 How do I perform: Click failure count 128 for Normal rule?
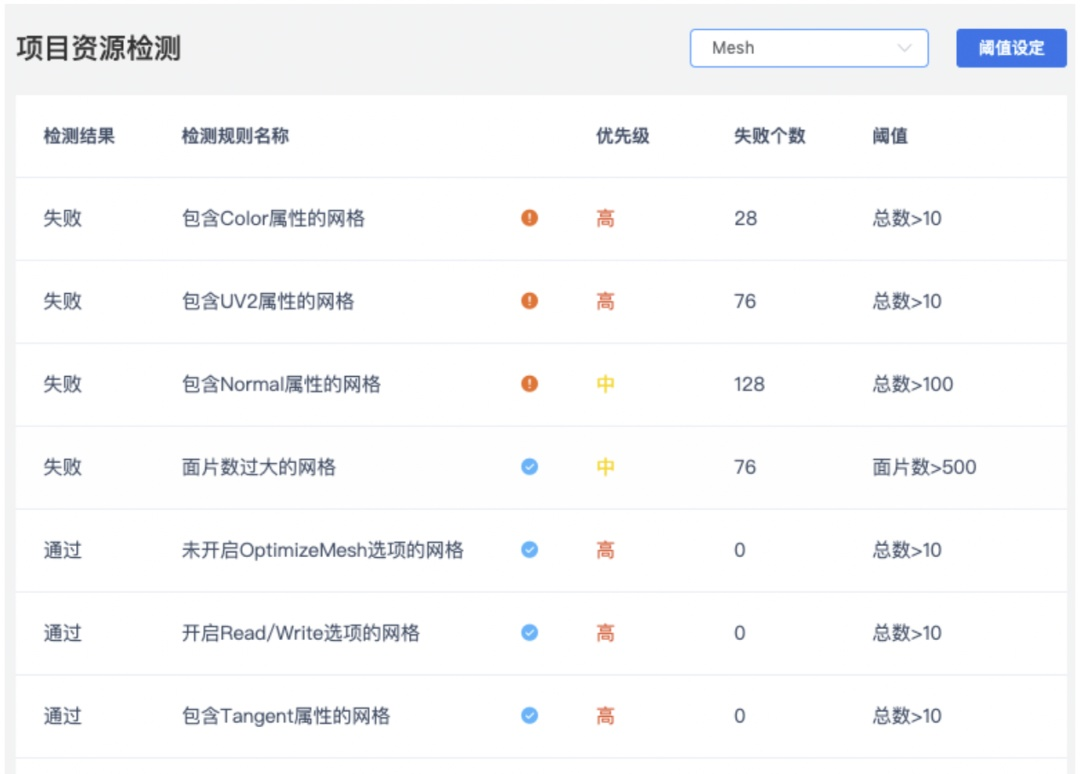pyautogui.click(x=749, y=384)
